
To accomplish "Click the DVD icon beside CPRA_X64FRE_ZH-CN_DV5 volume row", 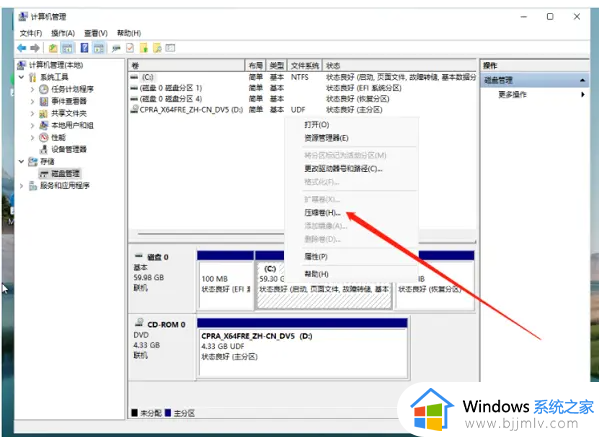I will (134, 110).
